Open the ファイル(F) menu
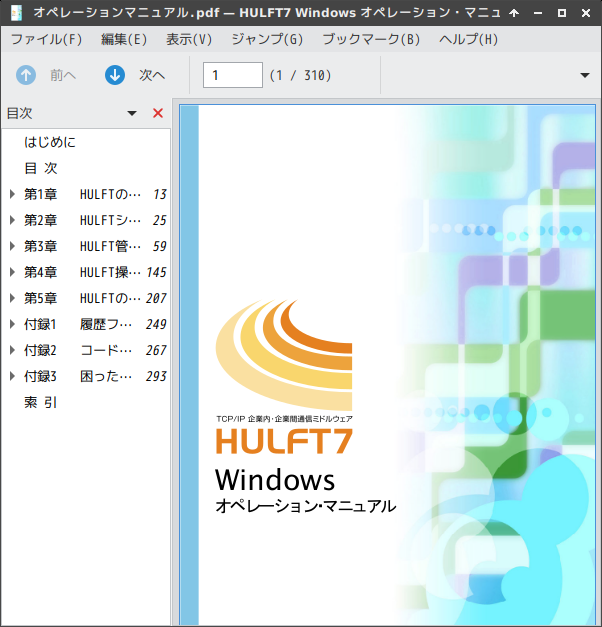The width and height of the screenshot is (602, 627). click(46, 39)
